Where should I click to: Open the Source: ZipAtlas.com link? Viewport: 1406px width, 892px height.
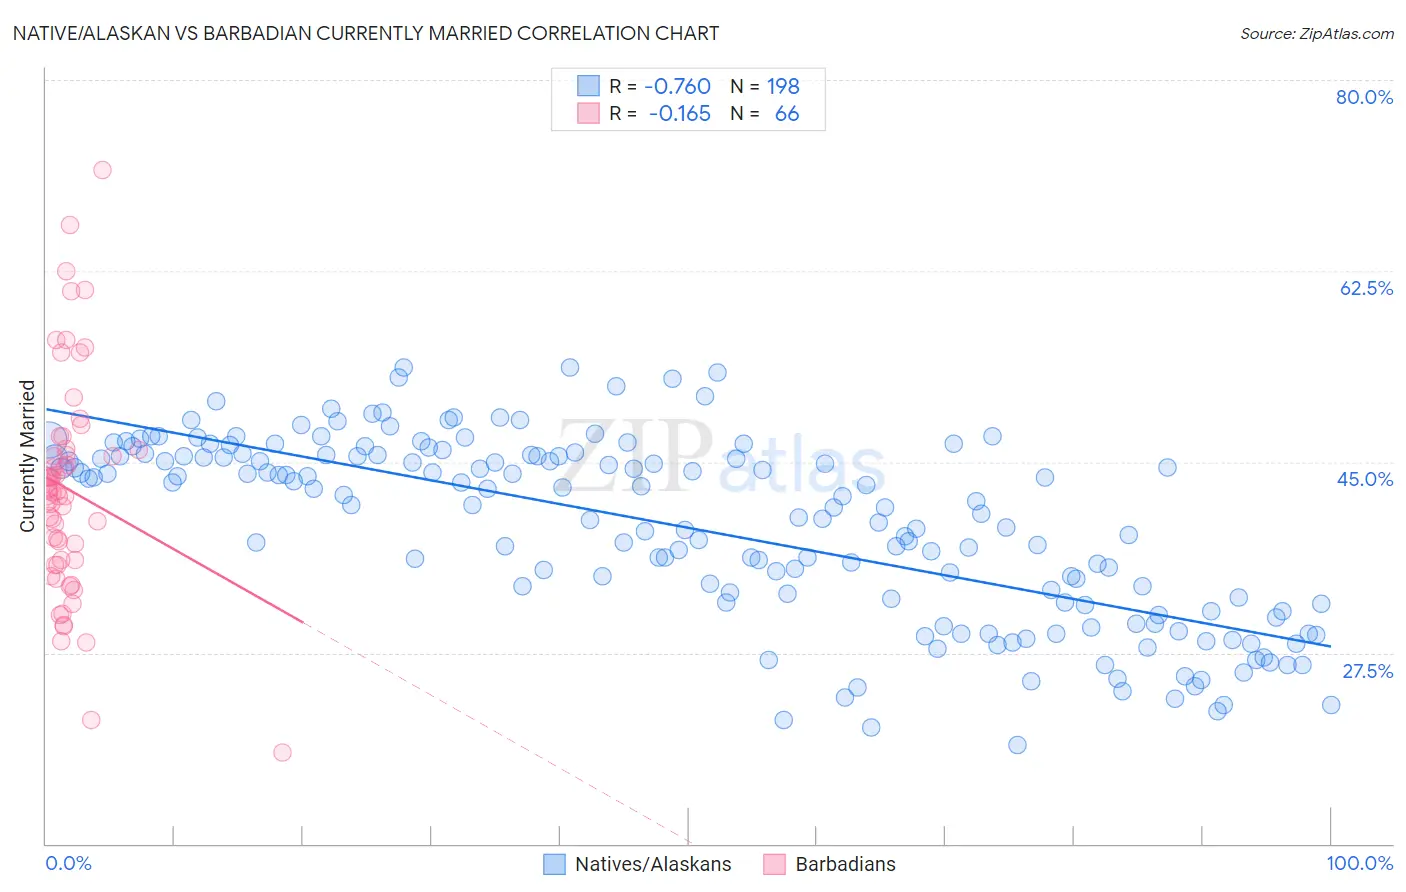1317,33
